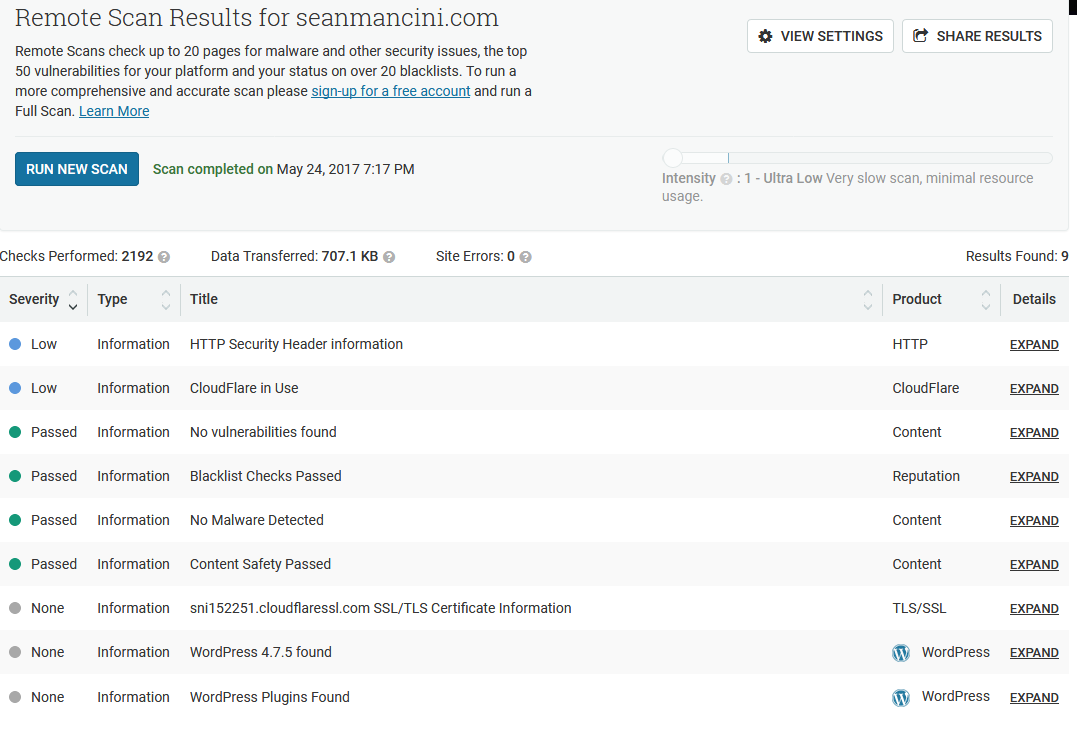Open the VIEW SETTINGS gear icon
Screen dimensions: 1077x740
pyautogui.click(x=766, y=35)
